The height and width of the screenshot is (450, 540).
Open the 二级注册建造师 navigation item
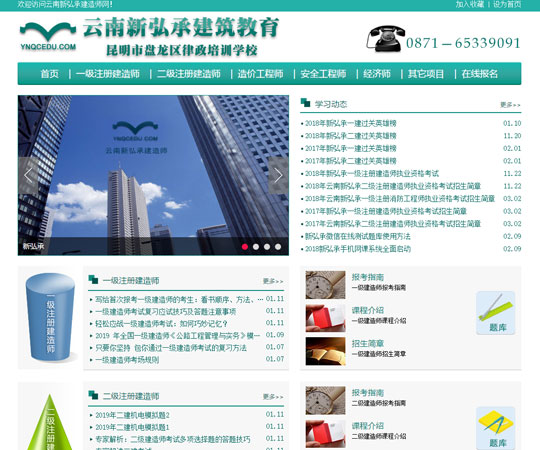[189, 74]
